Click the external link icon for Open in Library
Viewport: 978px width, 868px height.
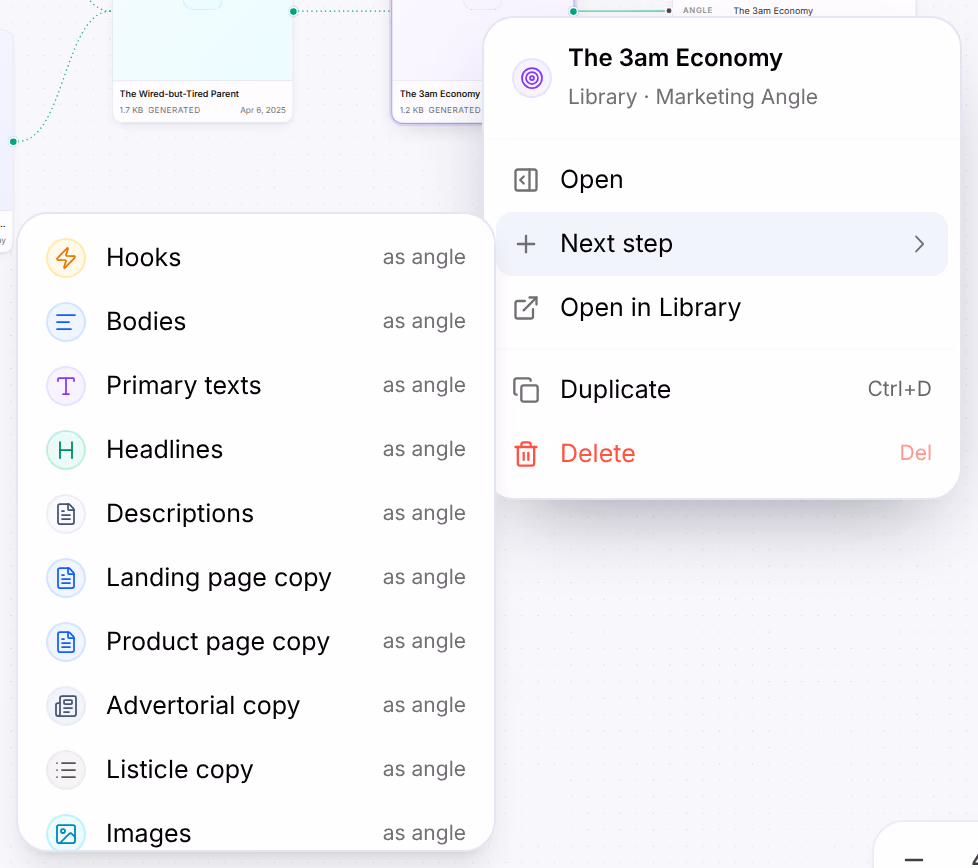pos(526,308)
